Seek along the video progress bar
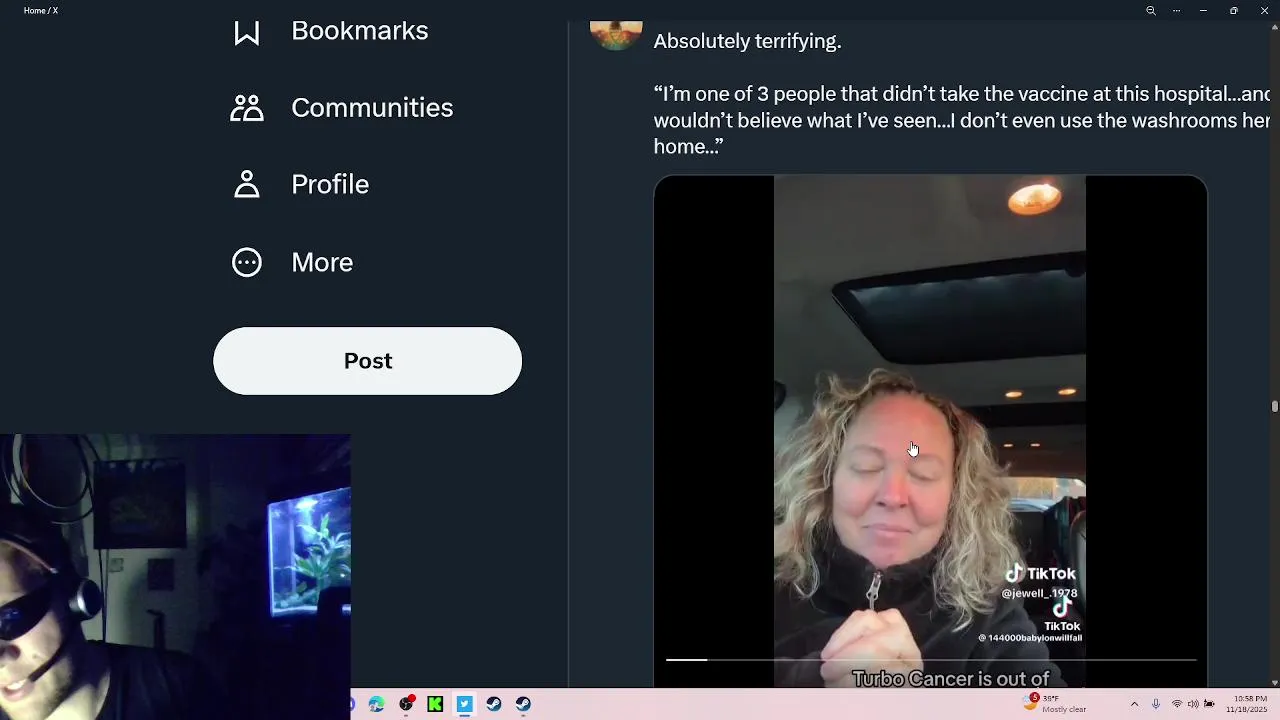The width and height of the screenshot is (1280, 720). pyautogui.click(x=931, y=660)
